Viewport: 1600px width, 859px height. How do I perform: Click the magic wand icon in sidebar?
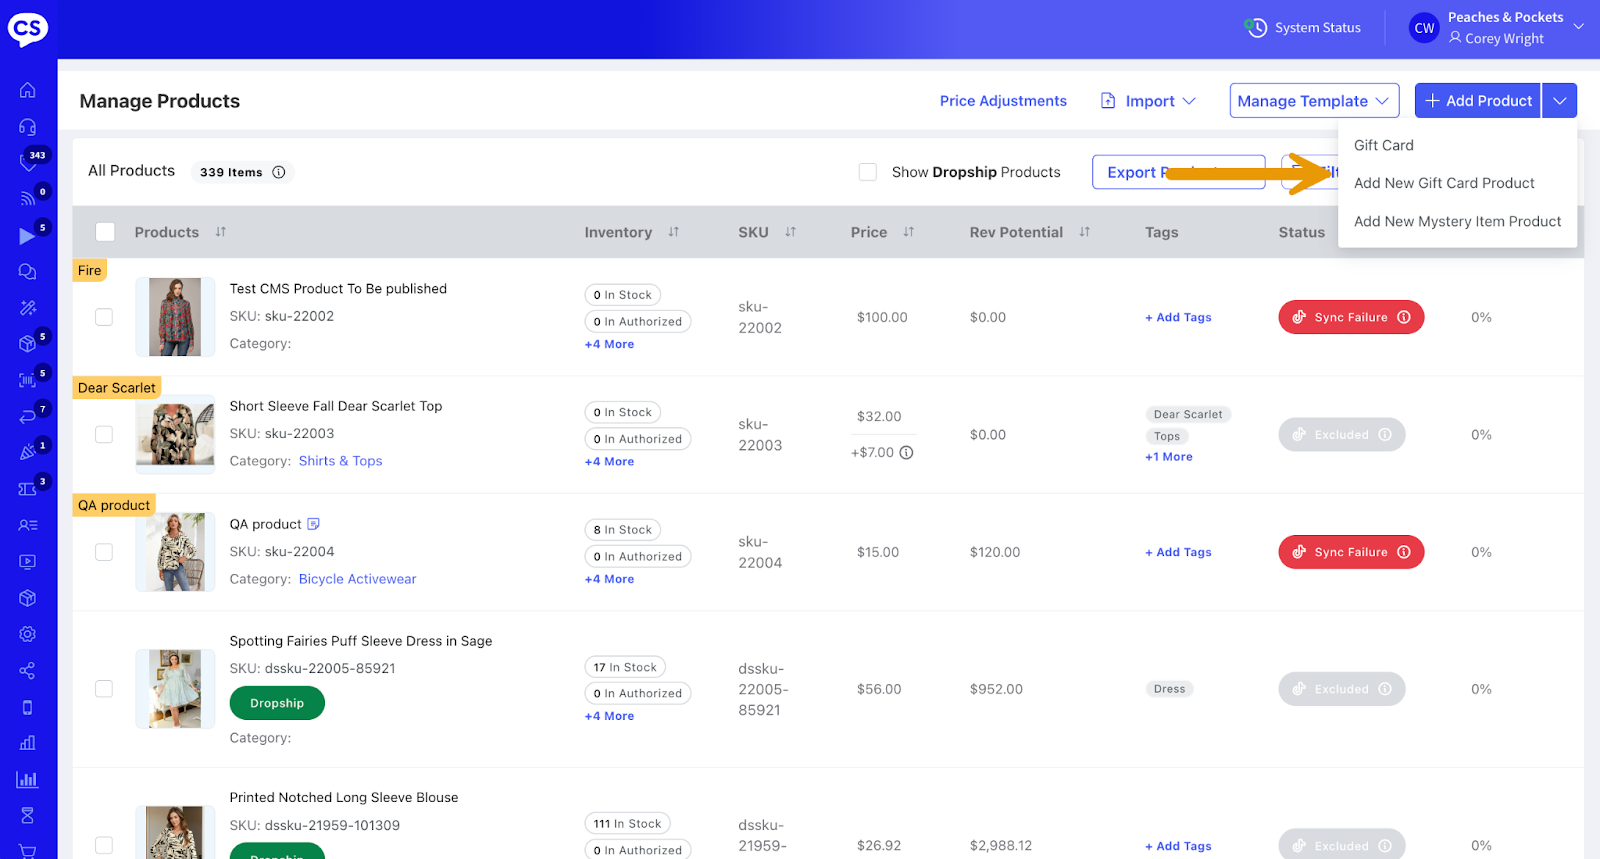(28, 308)
